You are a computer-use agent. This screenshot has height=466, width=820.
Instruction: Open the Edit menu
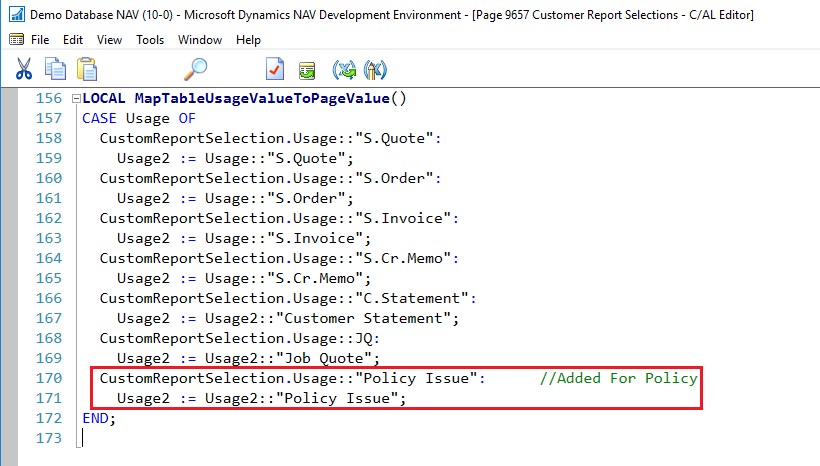tap(73, 40)
